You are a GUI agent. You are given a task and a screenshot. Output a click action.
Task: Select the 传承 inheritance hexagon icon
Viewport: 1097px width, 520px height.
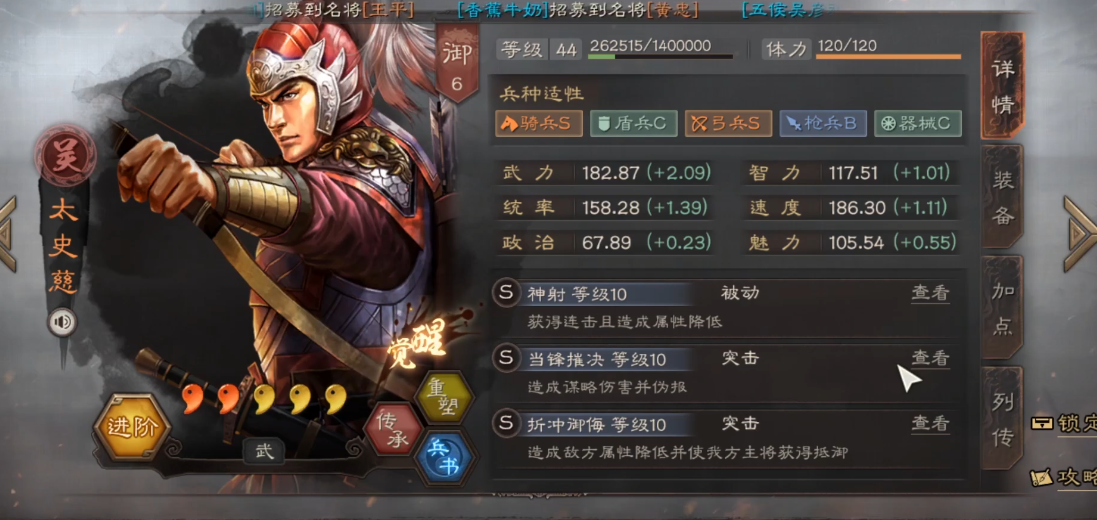click(393, 428)
